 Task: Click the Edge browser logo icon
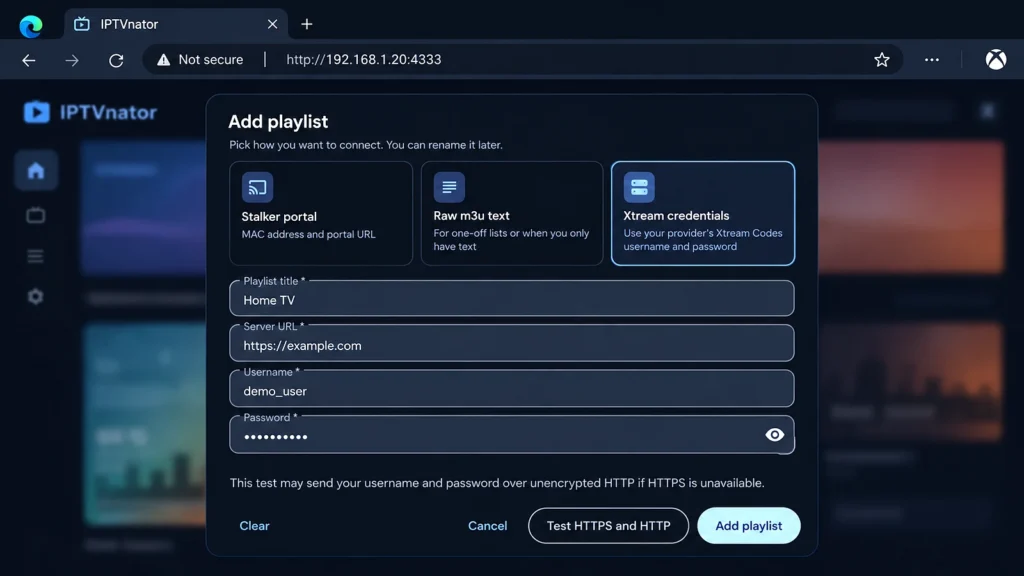point(31,25)
